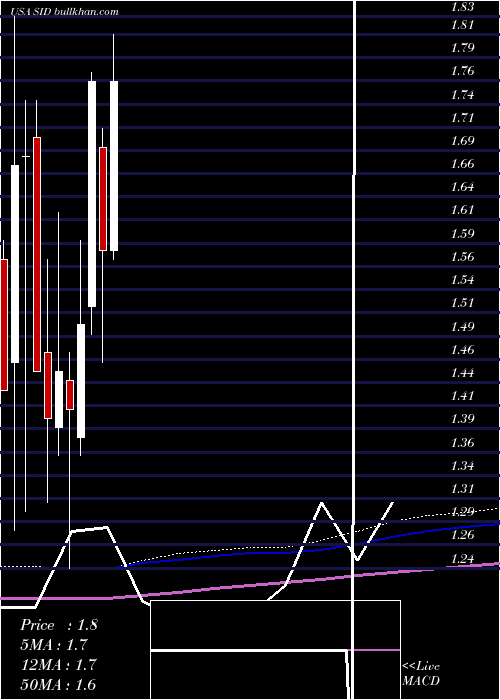This screenshot has width=500, height=700.
Task: Click the 1.61 price axis label
Action: (x=462, y=210)
